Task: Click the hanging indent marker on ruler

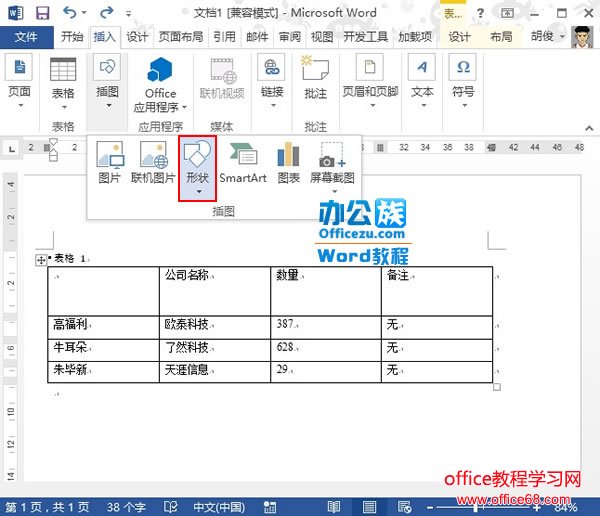Action: click(54, 152)
